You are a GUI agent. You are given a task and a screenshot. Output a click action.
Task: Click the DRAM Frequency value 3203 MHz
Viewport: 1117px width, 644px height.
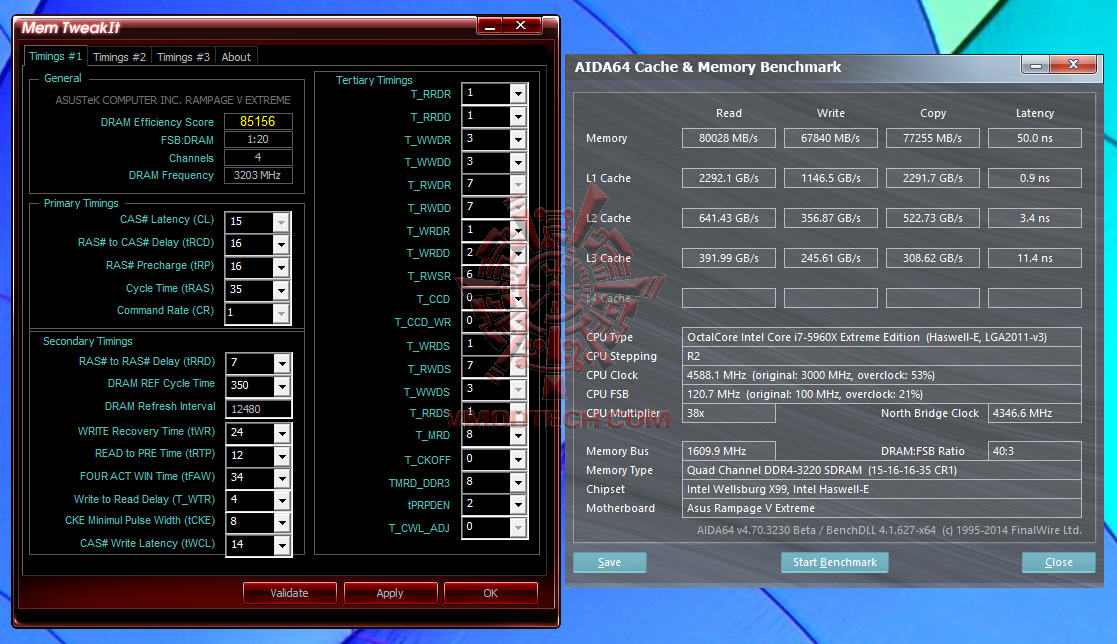[x=258, y=175]
